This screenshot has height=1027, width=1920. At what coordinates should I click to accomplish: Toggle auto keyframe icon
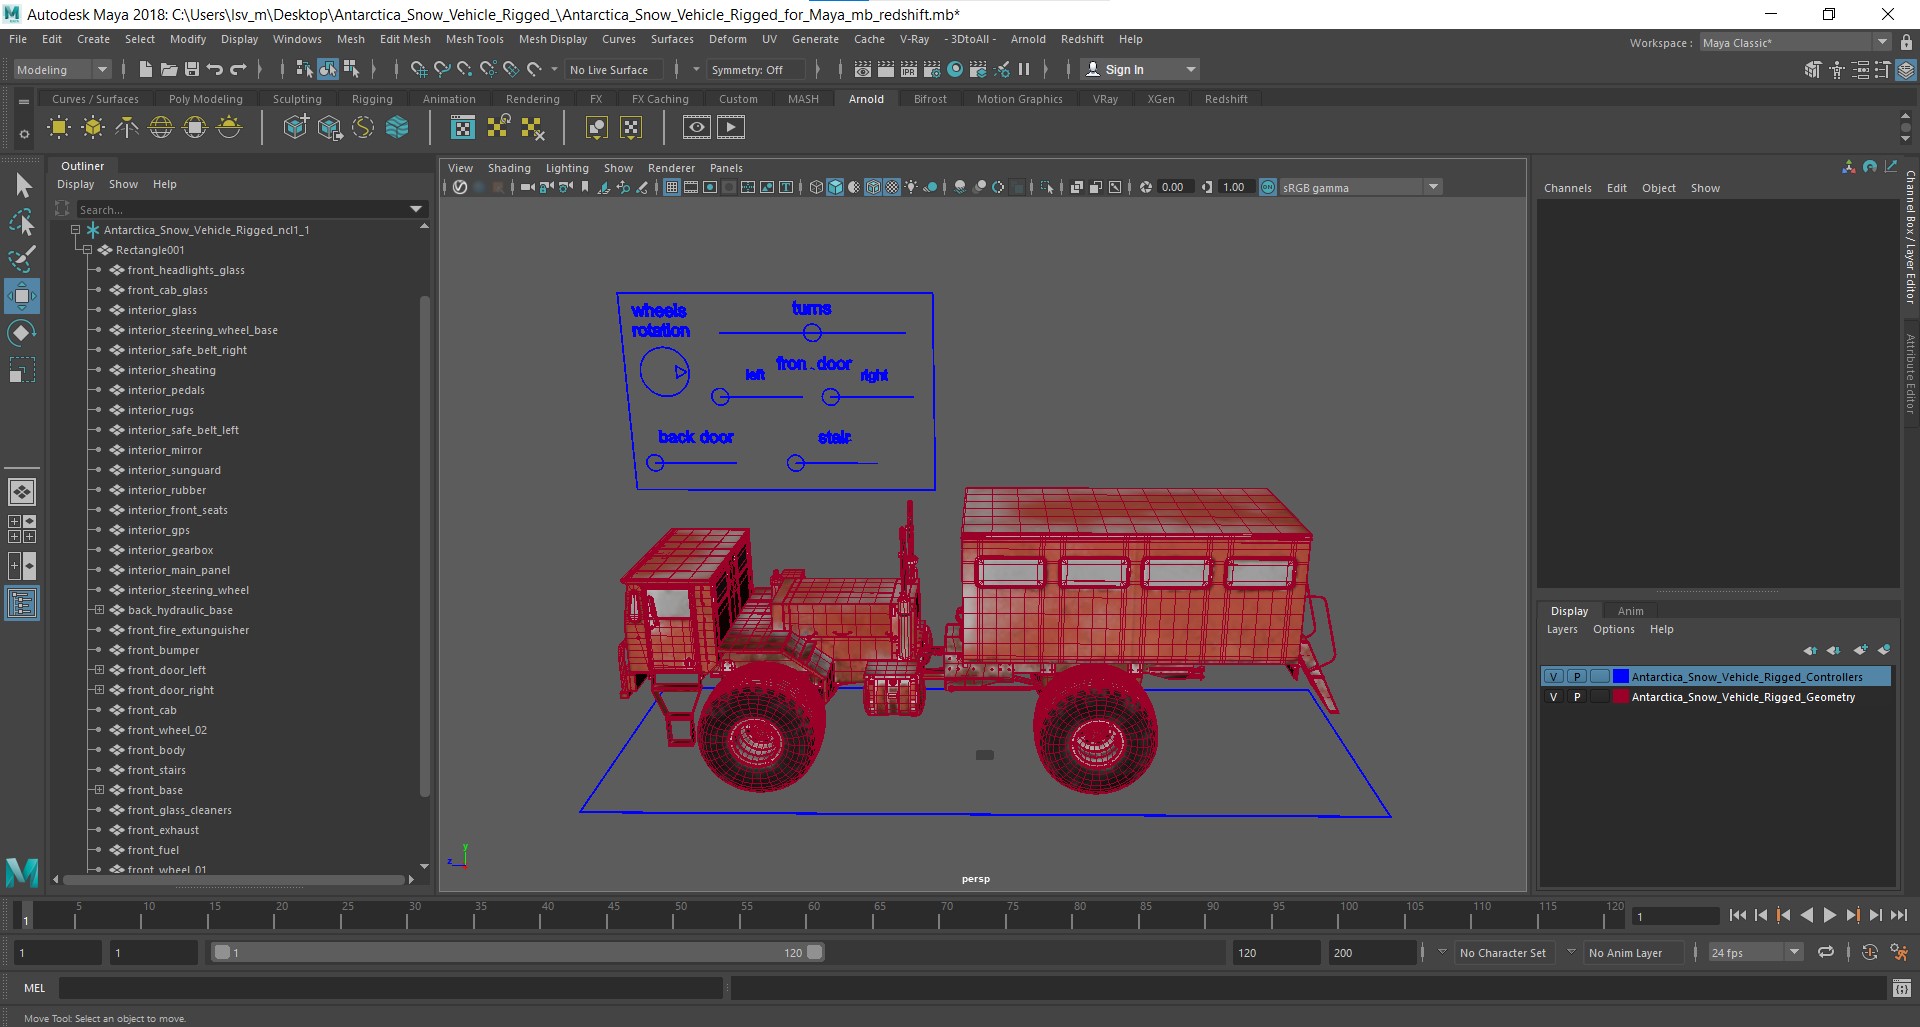coord(1869,952)
